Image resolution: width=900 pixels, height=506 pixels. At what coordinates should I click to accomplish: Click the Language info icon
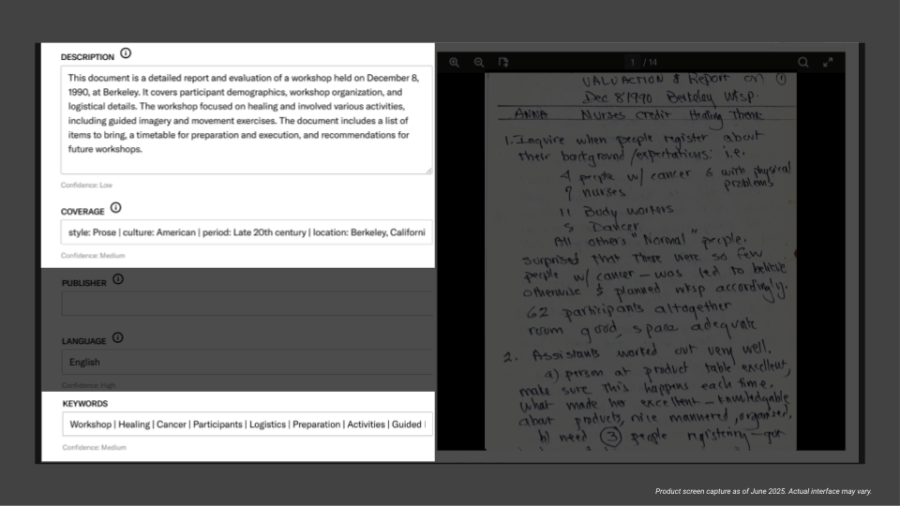coord(118,337)
